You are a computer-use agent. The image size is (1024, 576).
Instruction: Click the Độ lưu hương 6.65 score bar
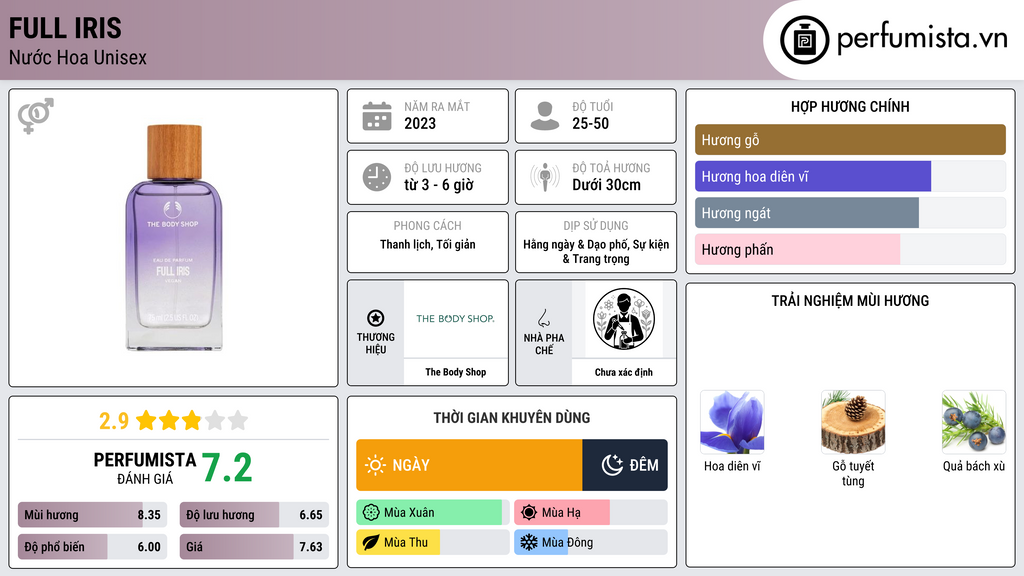(254, 515)
